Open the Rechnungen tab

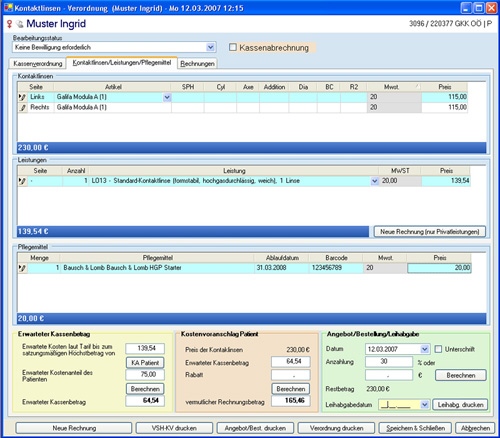coord(197,63)
